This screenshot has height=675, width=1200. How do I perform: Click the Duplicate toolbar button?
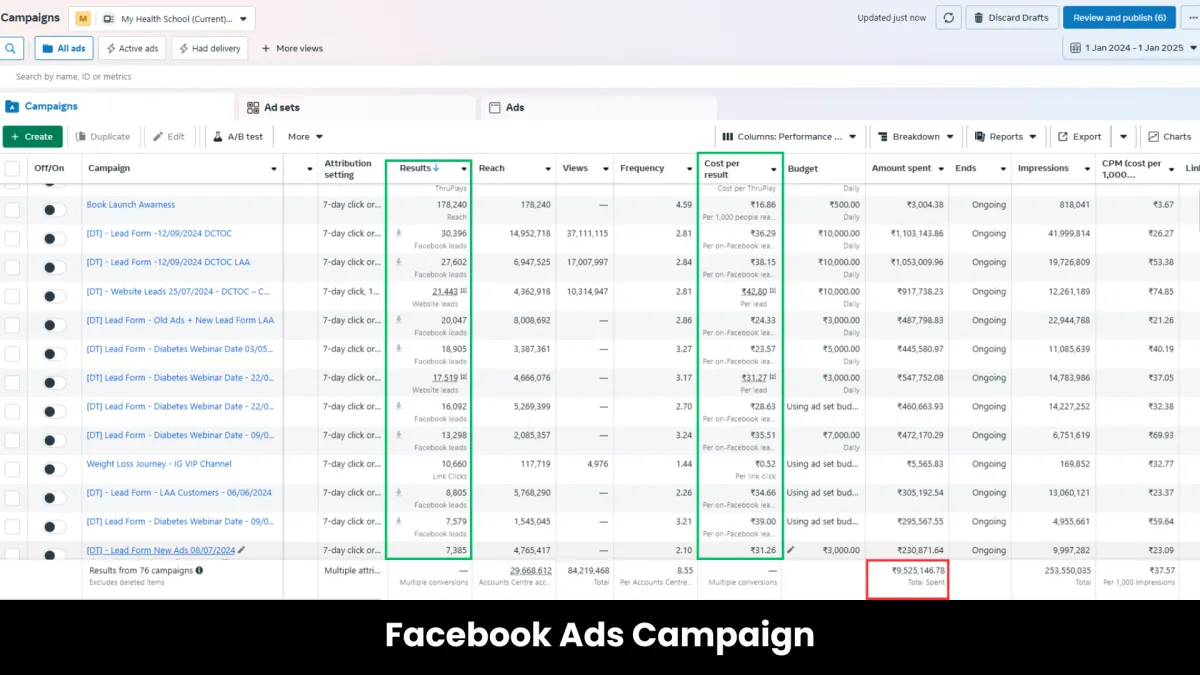pyautogui.click(x=102, y=137)
